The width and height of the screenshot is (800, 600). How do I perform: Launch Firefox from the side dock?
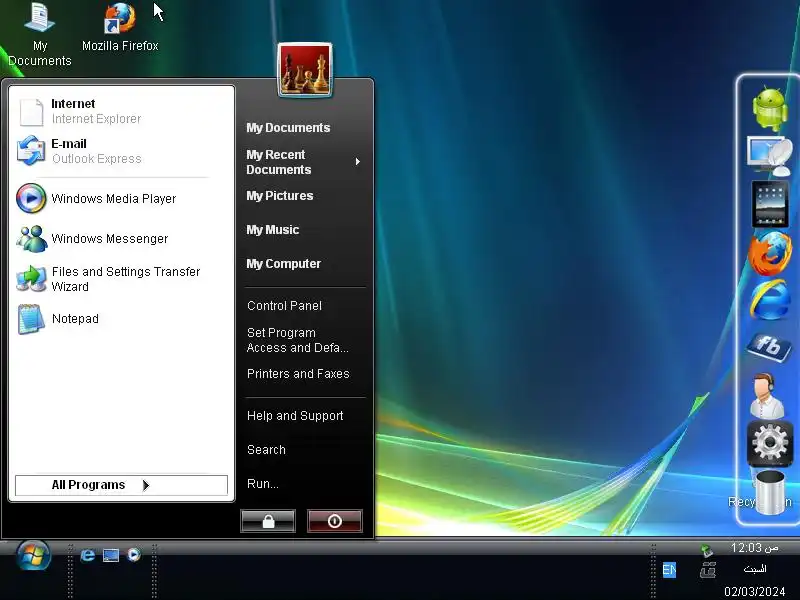(770, 254)
